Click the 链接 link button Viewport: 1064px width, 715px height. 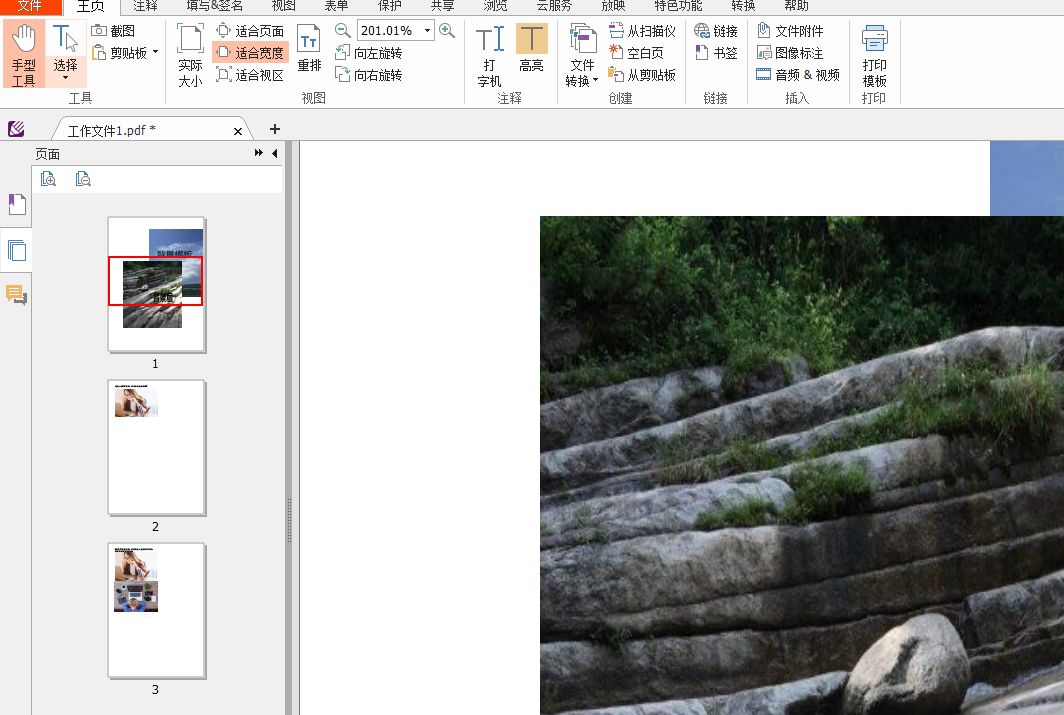point(716,31)
